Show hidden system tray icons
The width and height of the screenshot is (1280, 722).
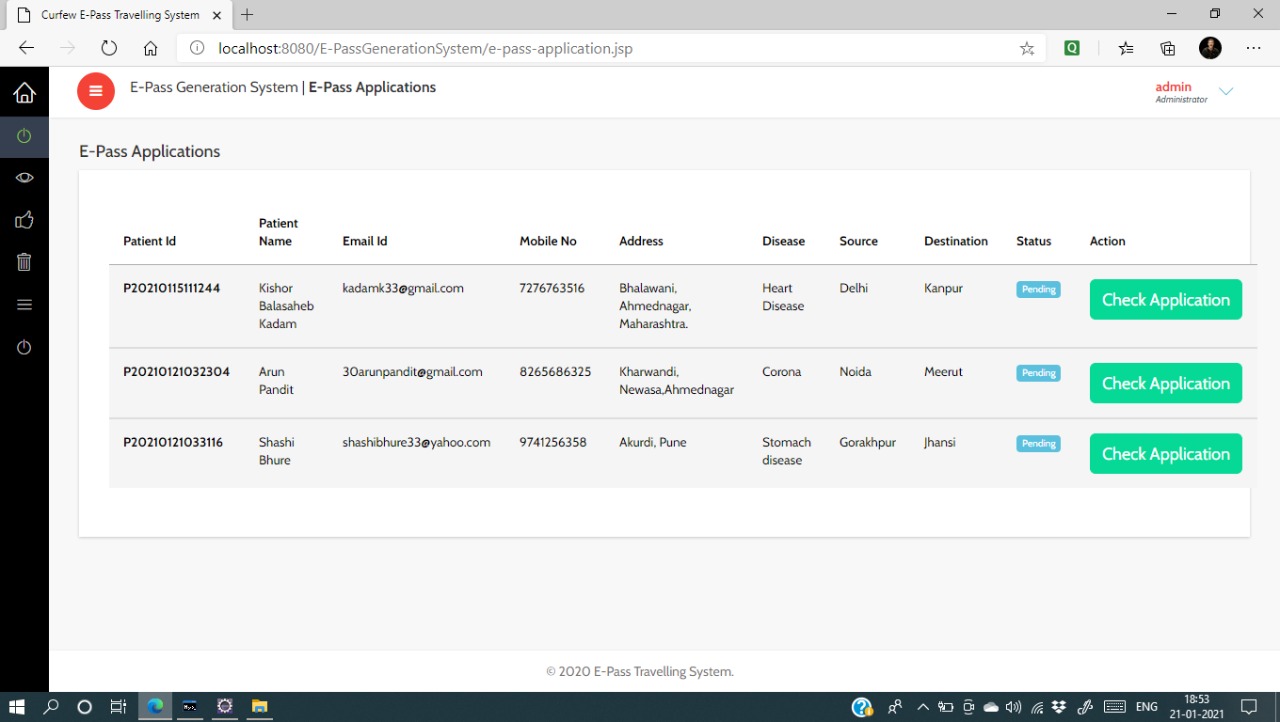(923, 707)
